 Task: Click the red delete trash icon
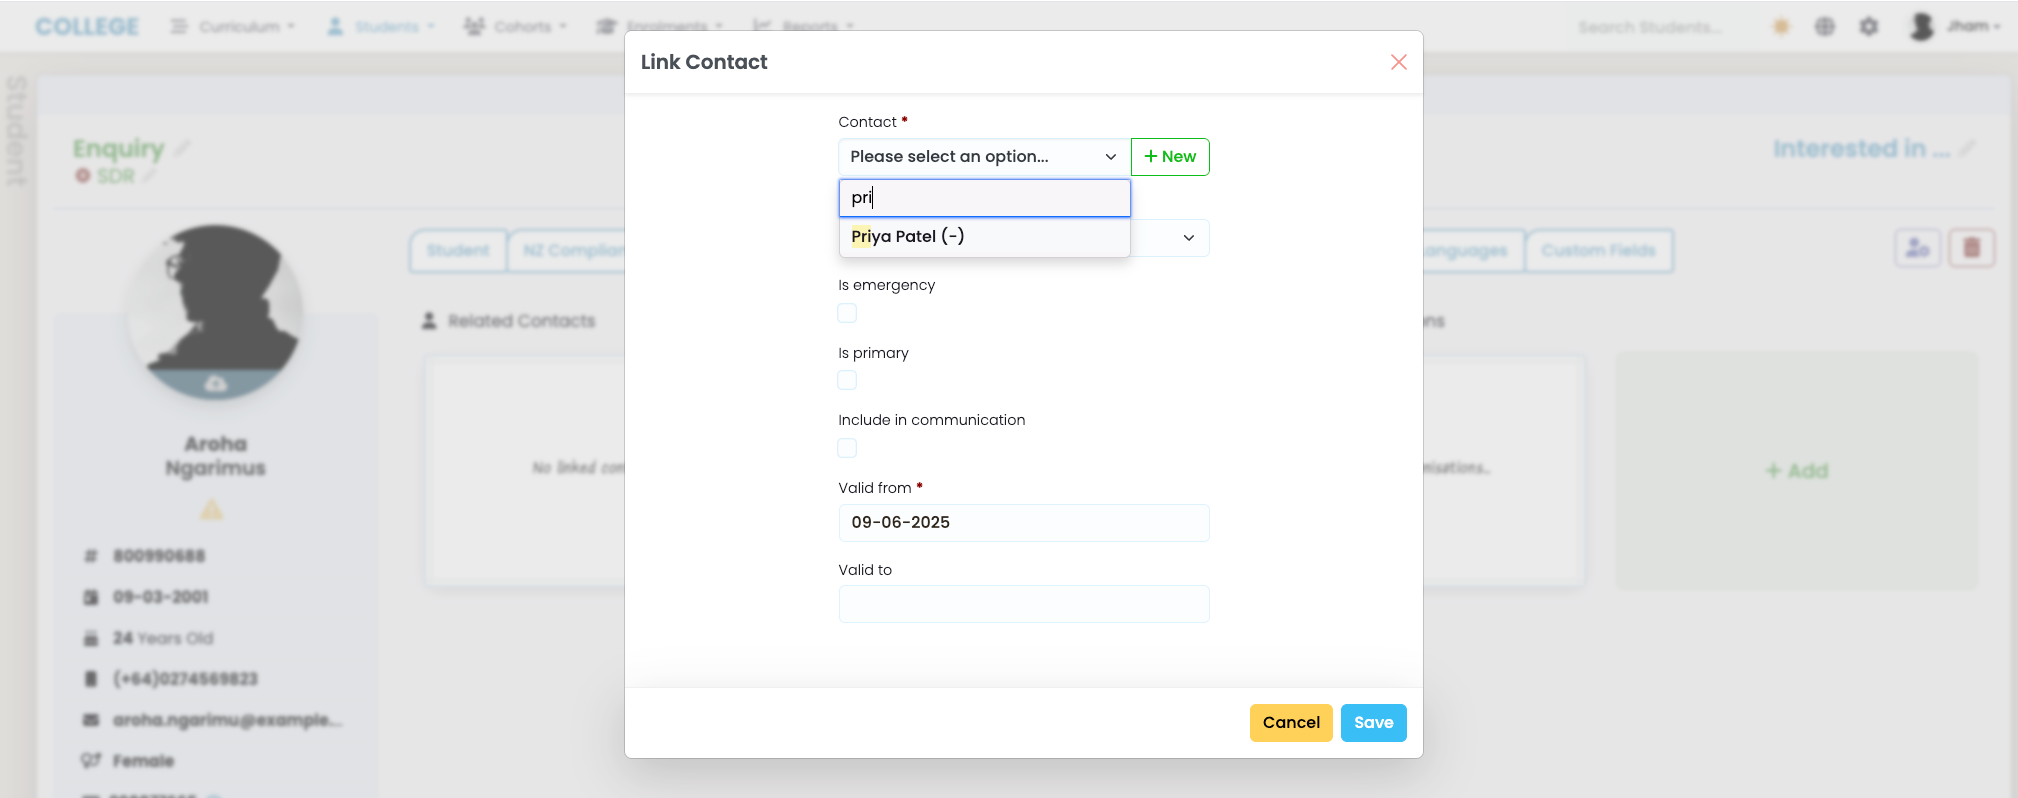click(1972, 248)
